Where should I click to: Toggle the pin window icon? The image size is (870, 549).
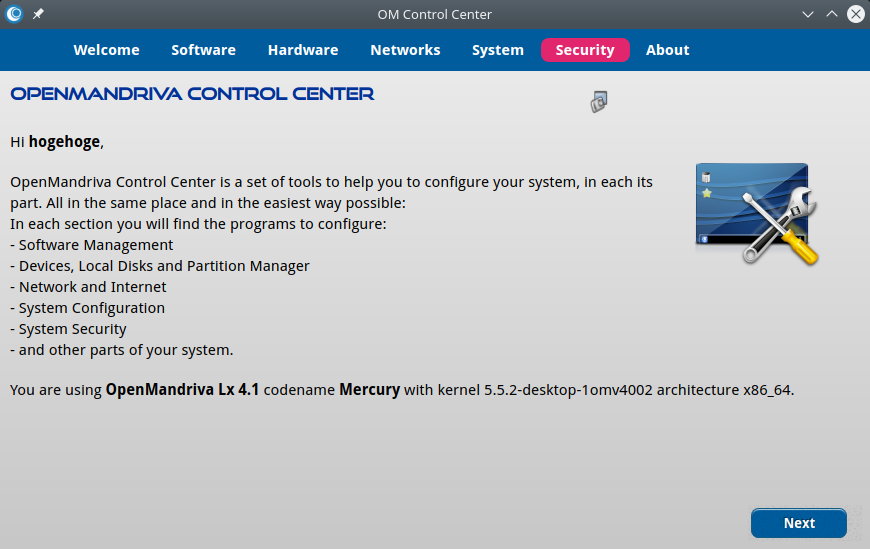coord(38,14)
